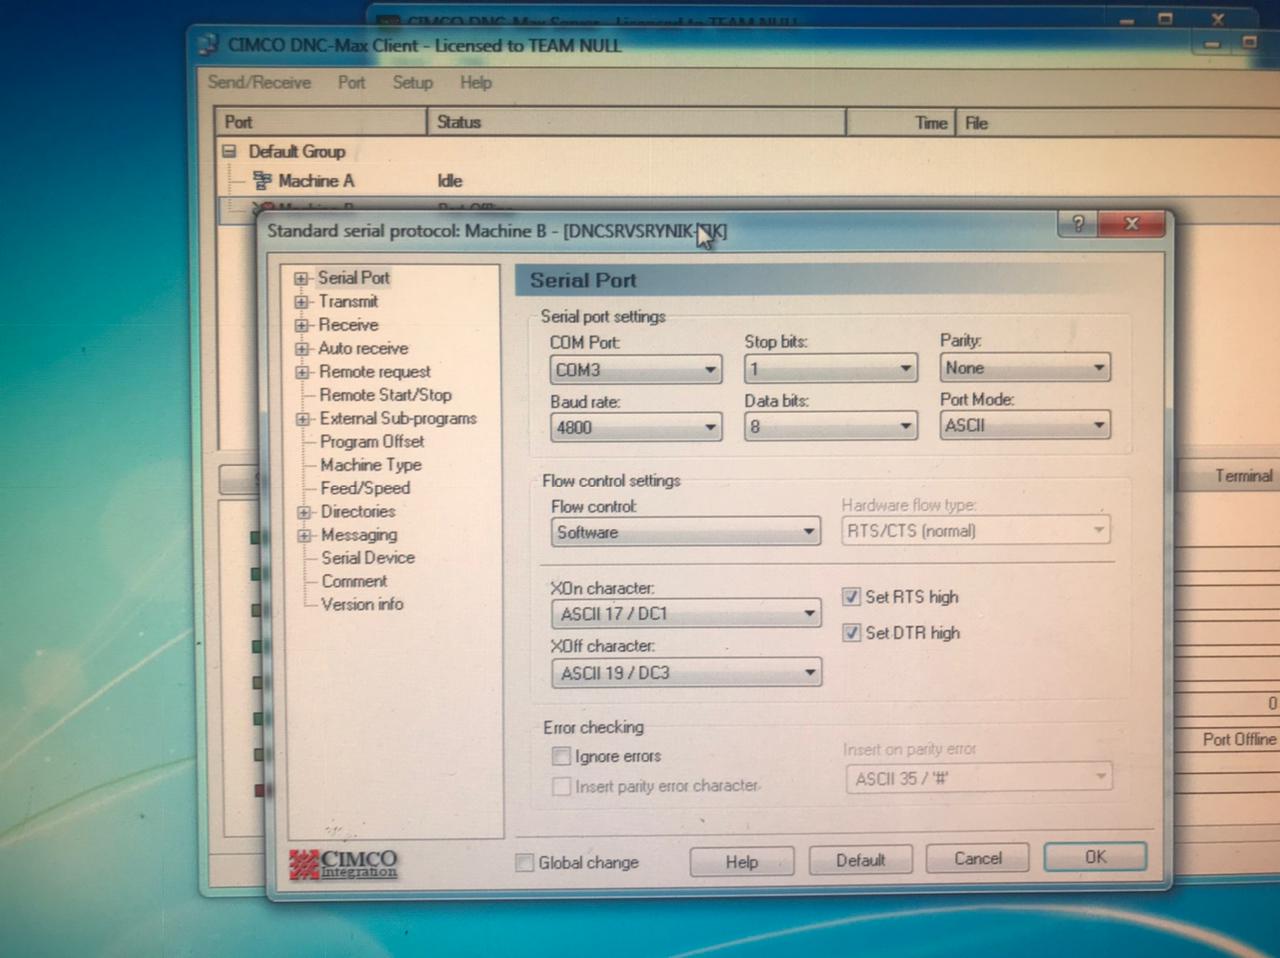Select Version info in the tree
The image size is (1280, 958).
pyautogui.click(x=362, y=604)
